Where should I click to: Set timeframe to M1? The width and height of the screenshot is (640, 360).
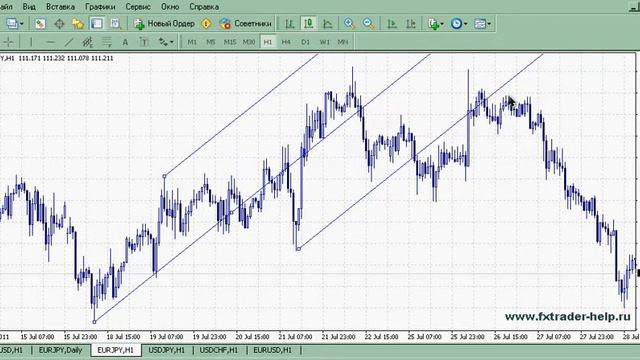(192, 42)
